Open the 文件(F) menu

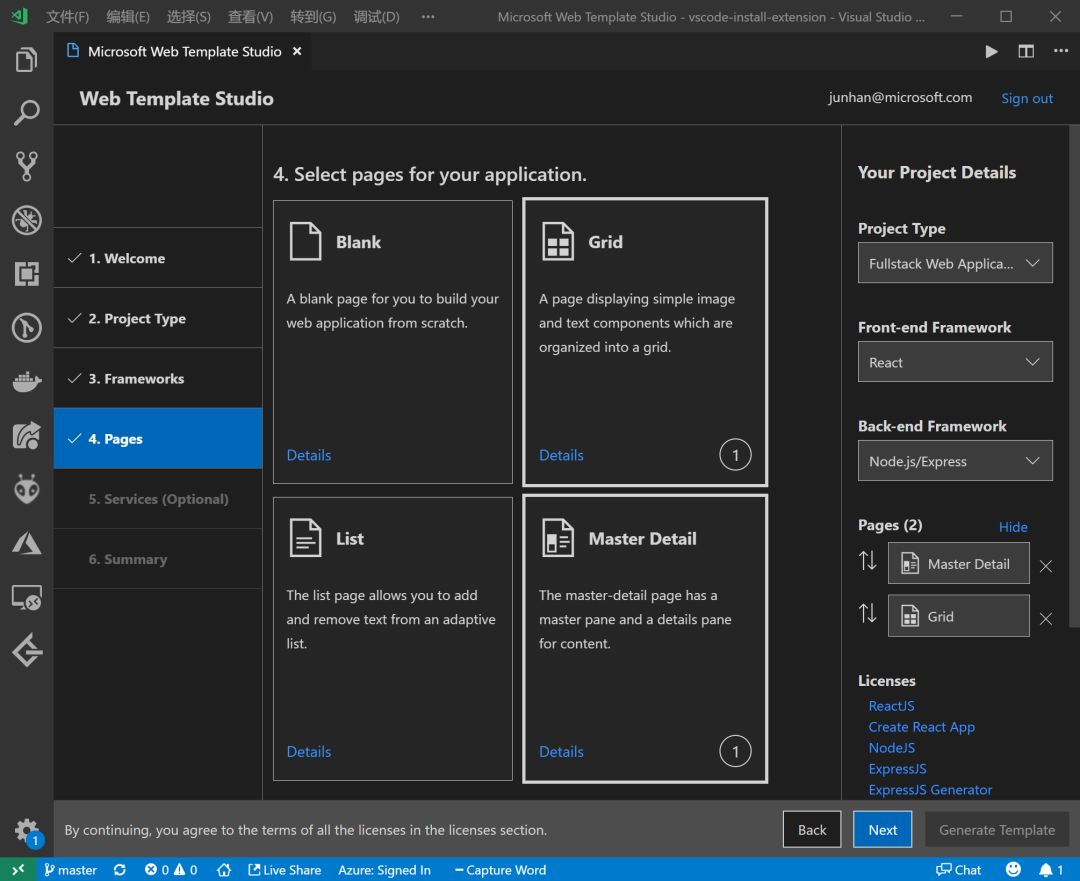[x=68, y=17]
